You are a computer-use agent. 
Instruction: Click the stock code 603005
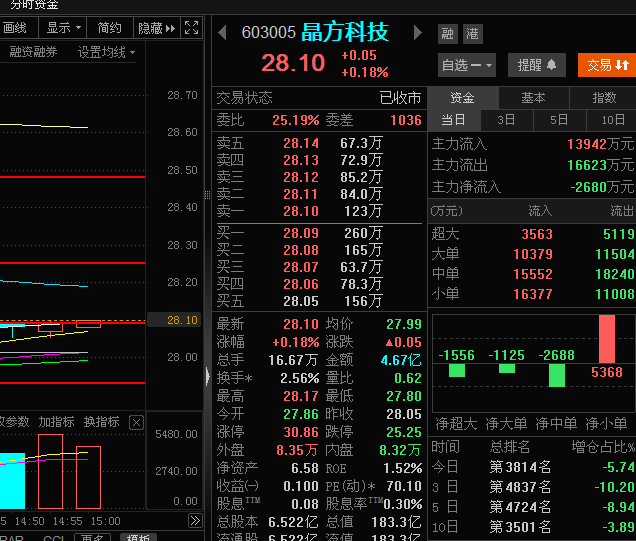point(269,33)
